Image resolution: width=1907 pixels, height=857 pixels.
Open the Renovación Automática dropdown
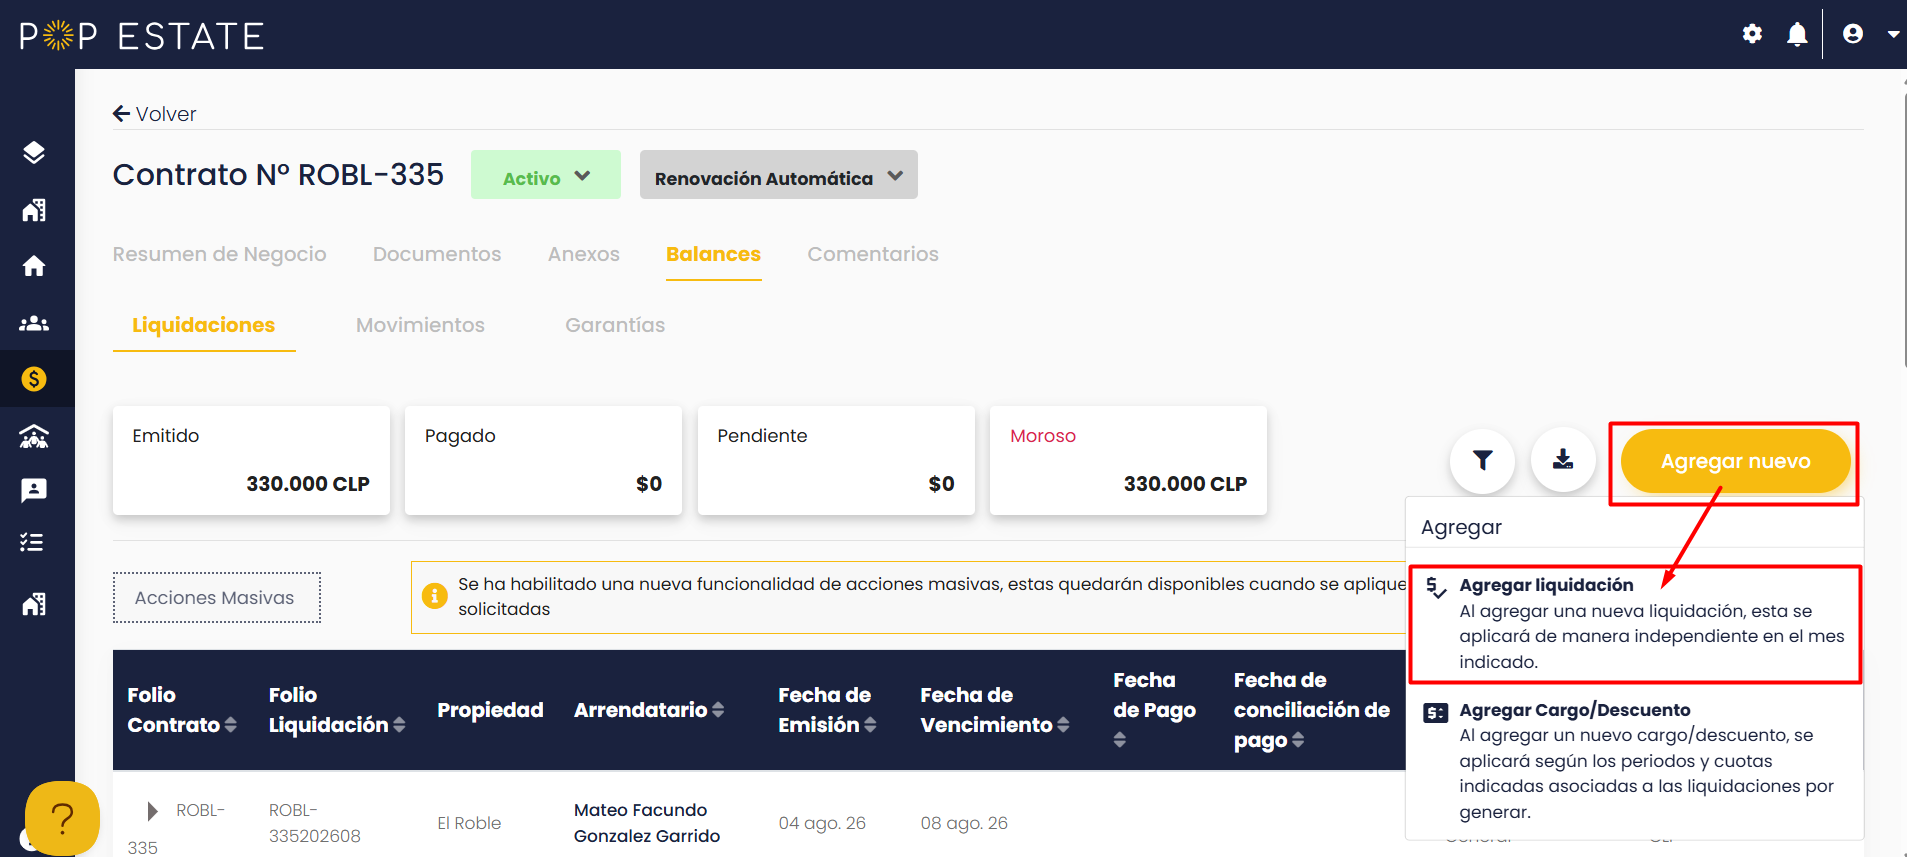pyautogui.click(x=779, y=175)
